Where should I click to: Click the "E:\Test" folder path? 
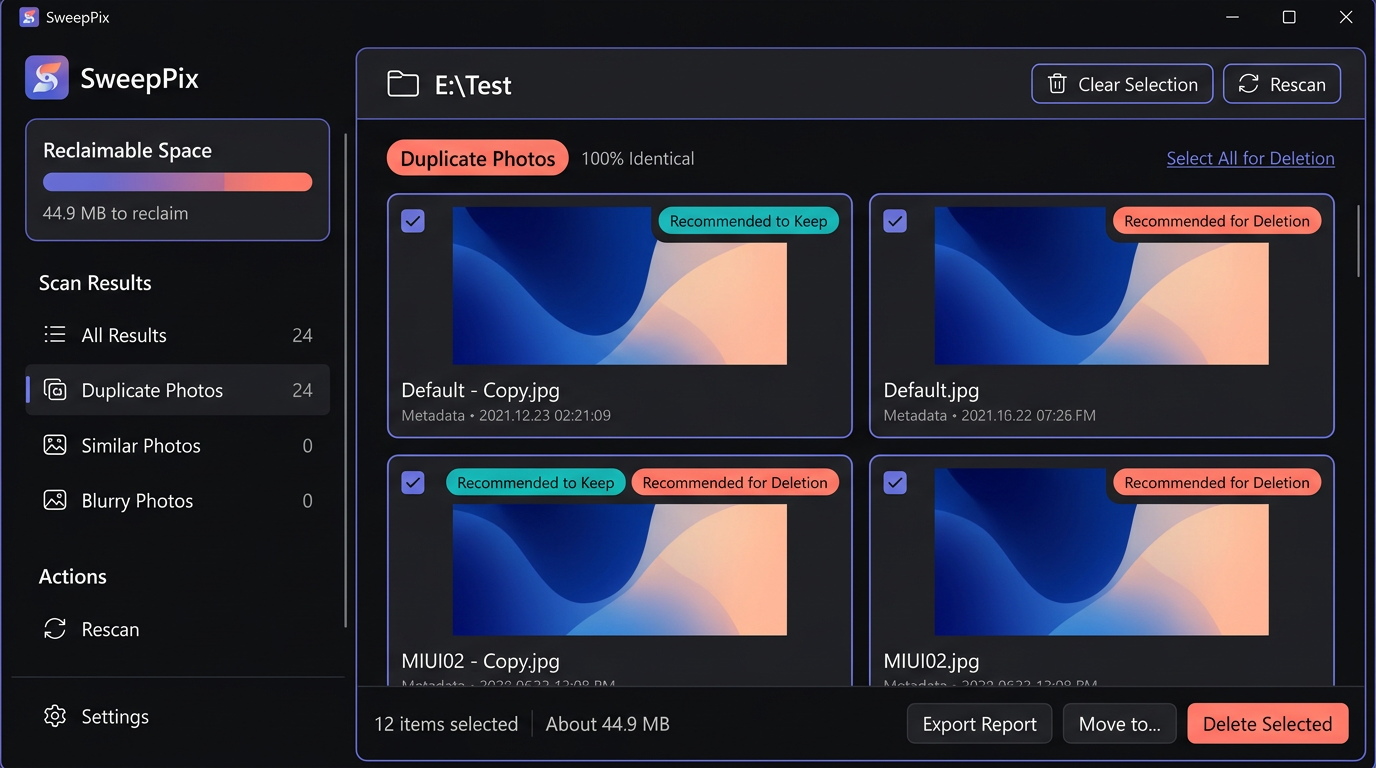[x=473, y=85]
